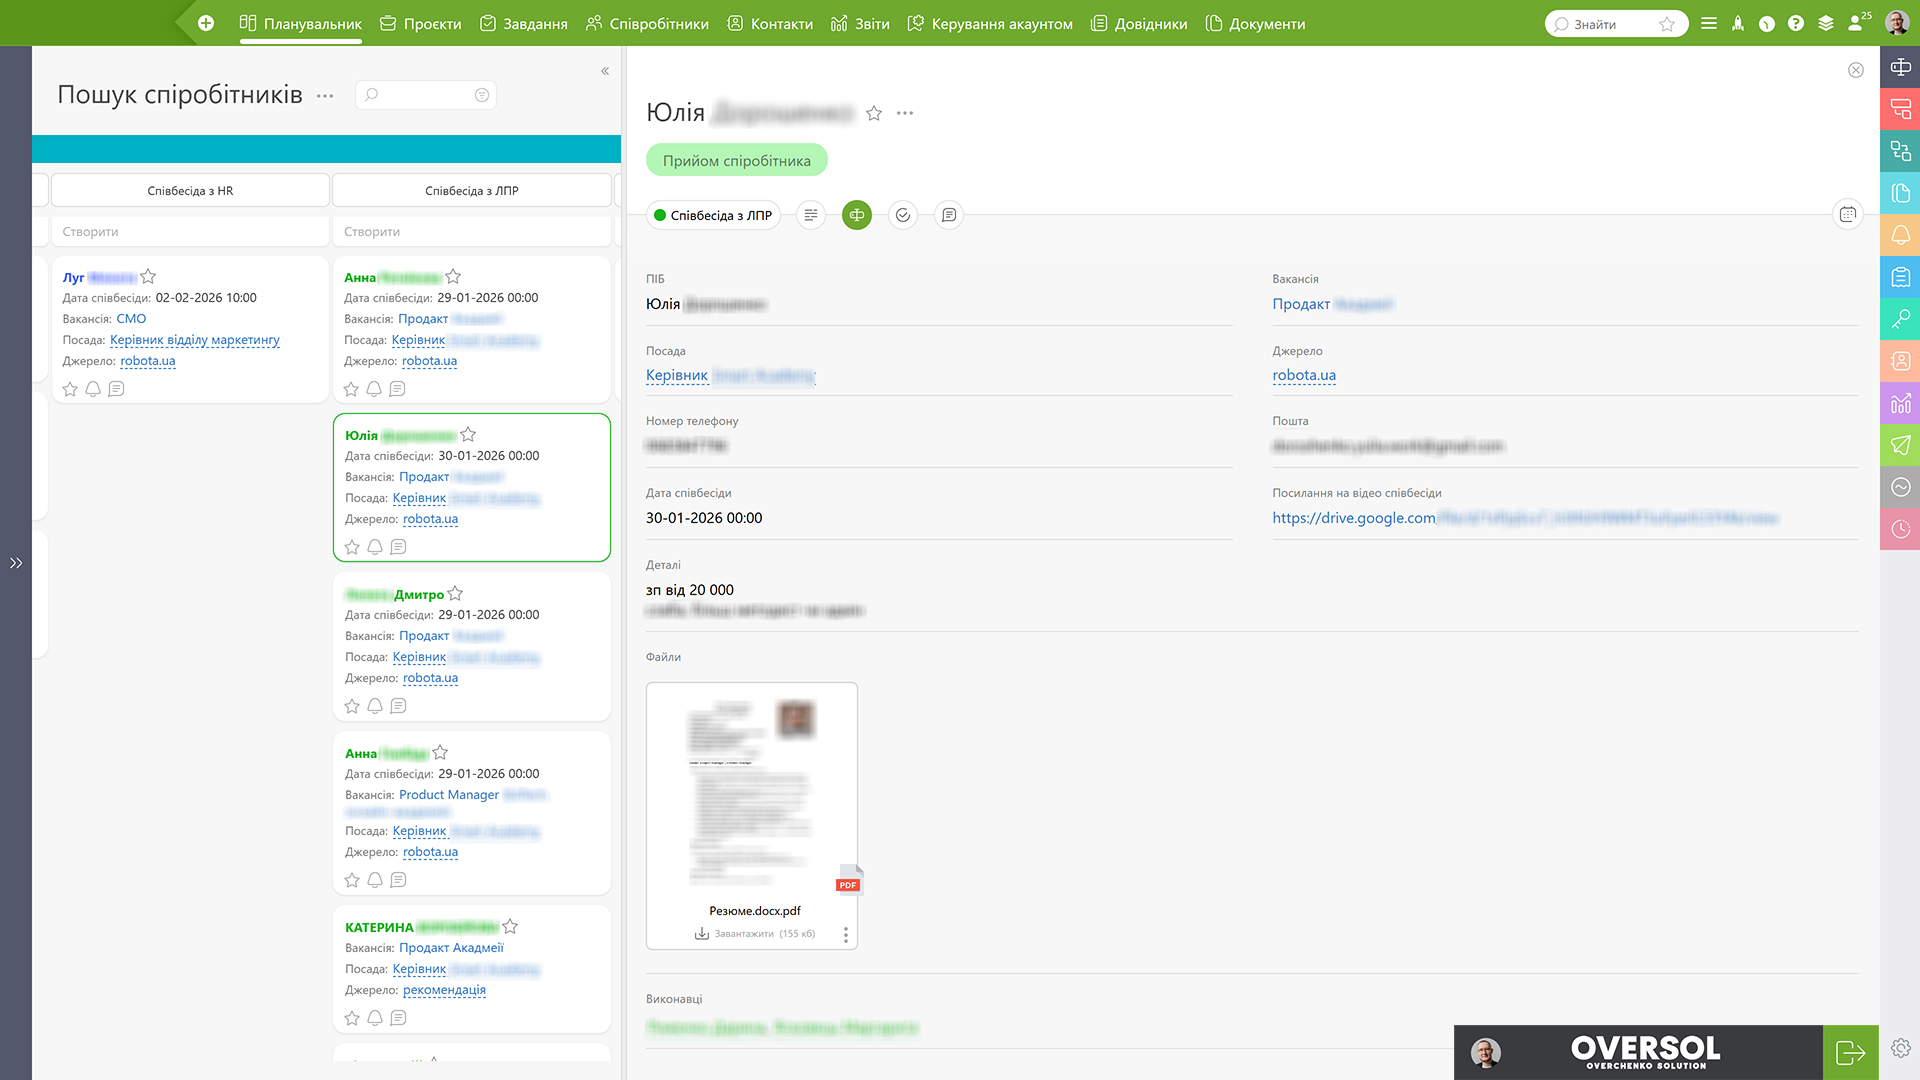The height and width of the screenshot is (1080, 1920).
Task: Open user notifications icon with 25 badge
Action: [x=1857, y=22]
